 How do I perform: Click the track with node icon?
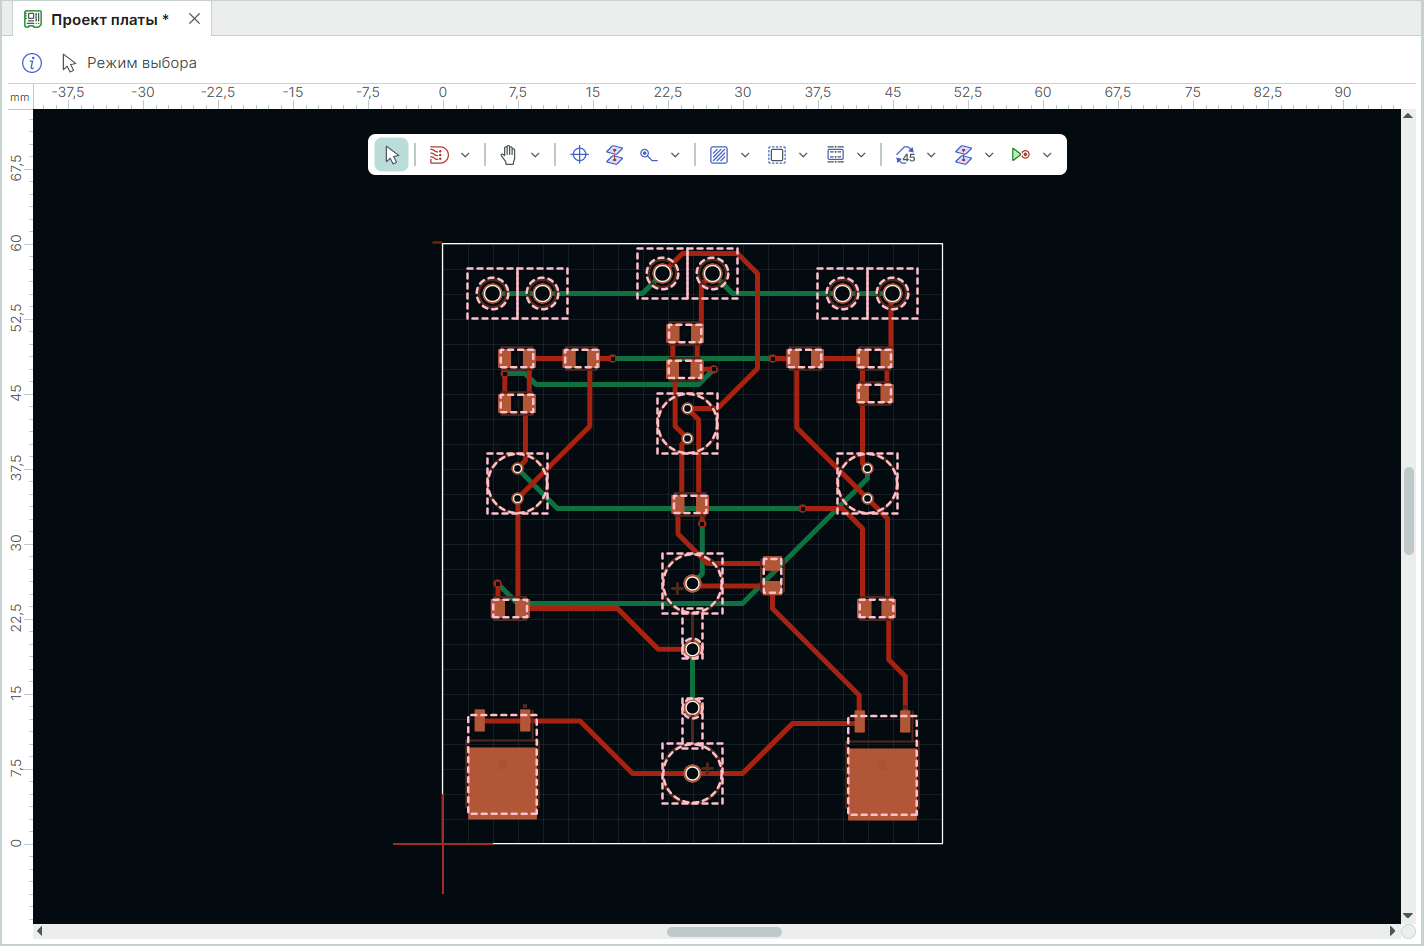tap(649, 155)
